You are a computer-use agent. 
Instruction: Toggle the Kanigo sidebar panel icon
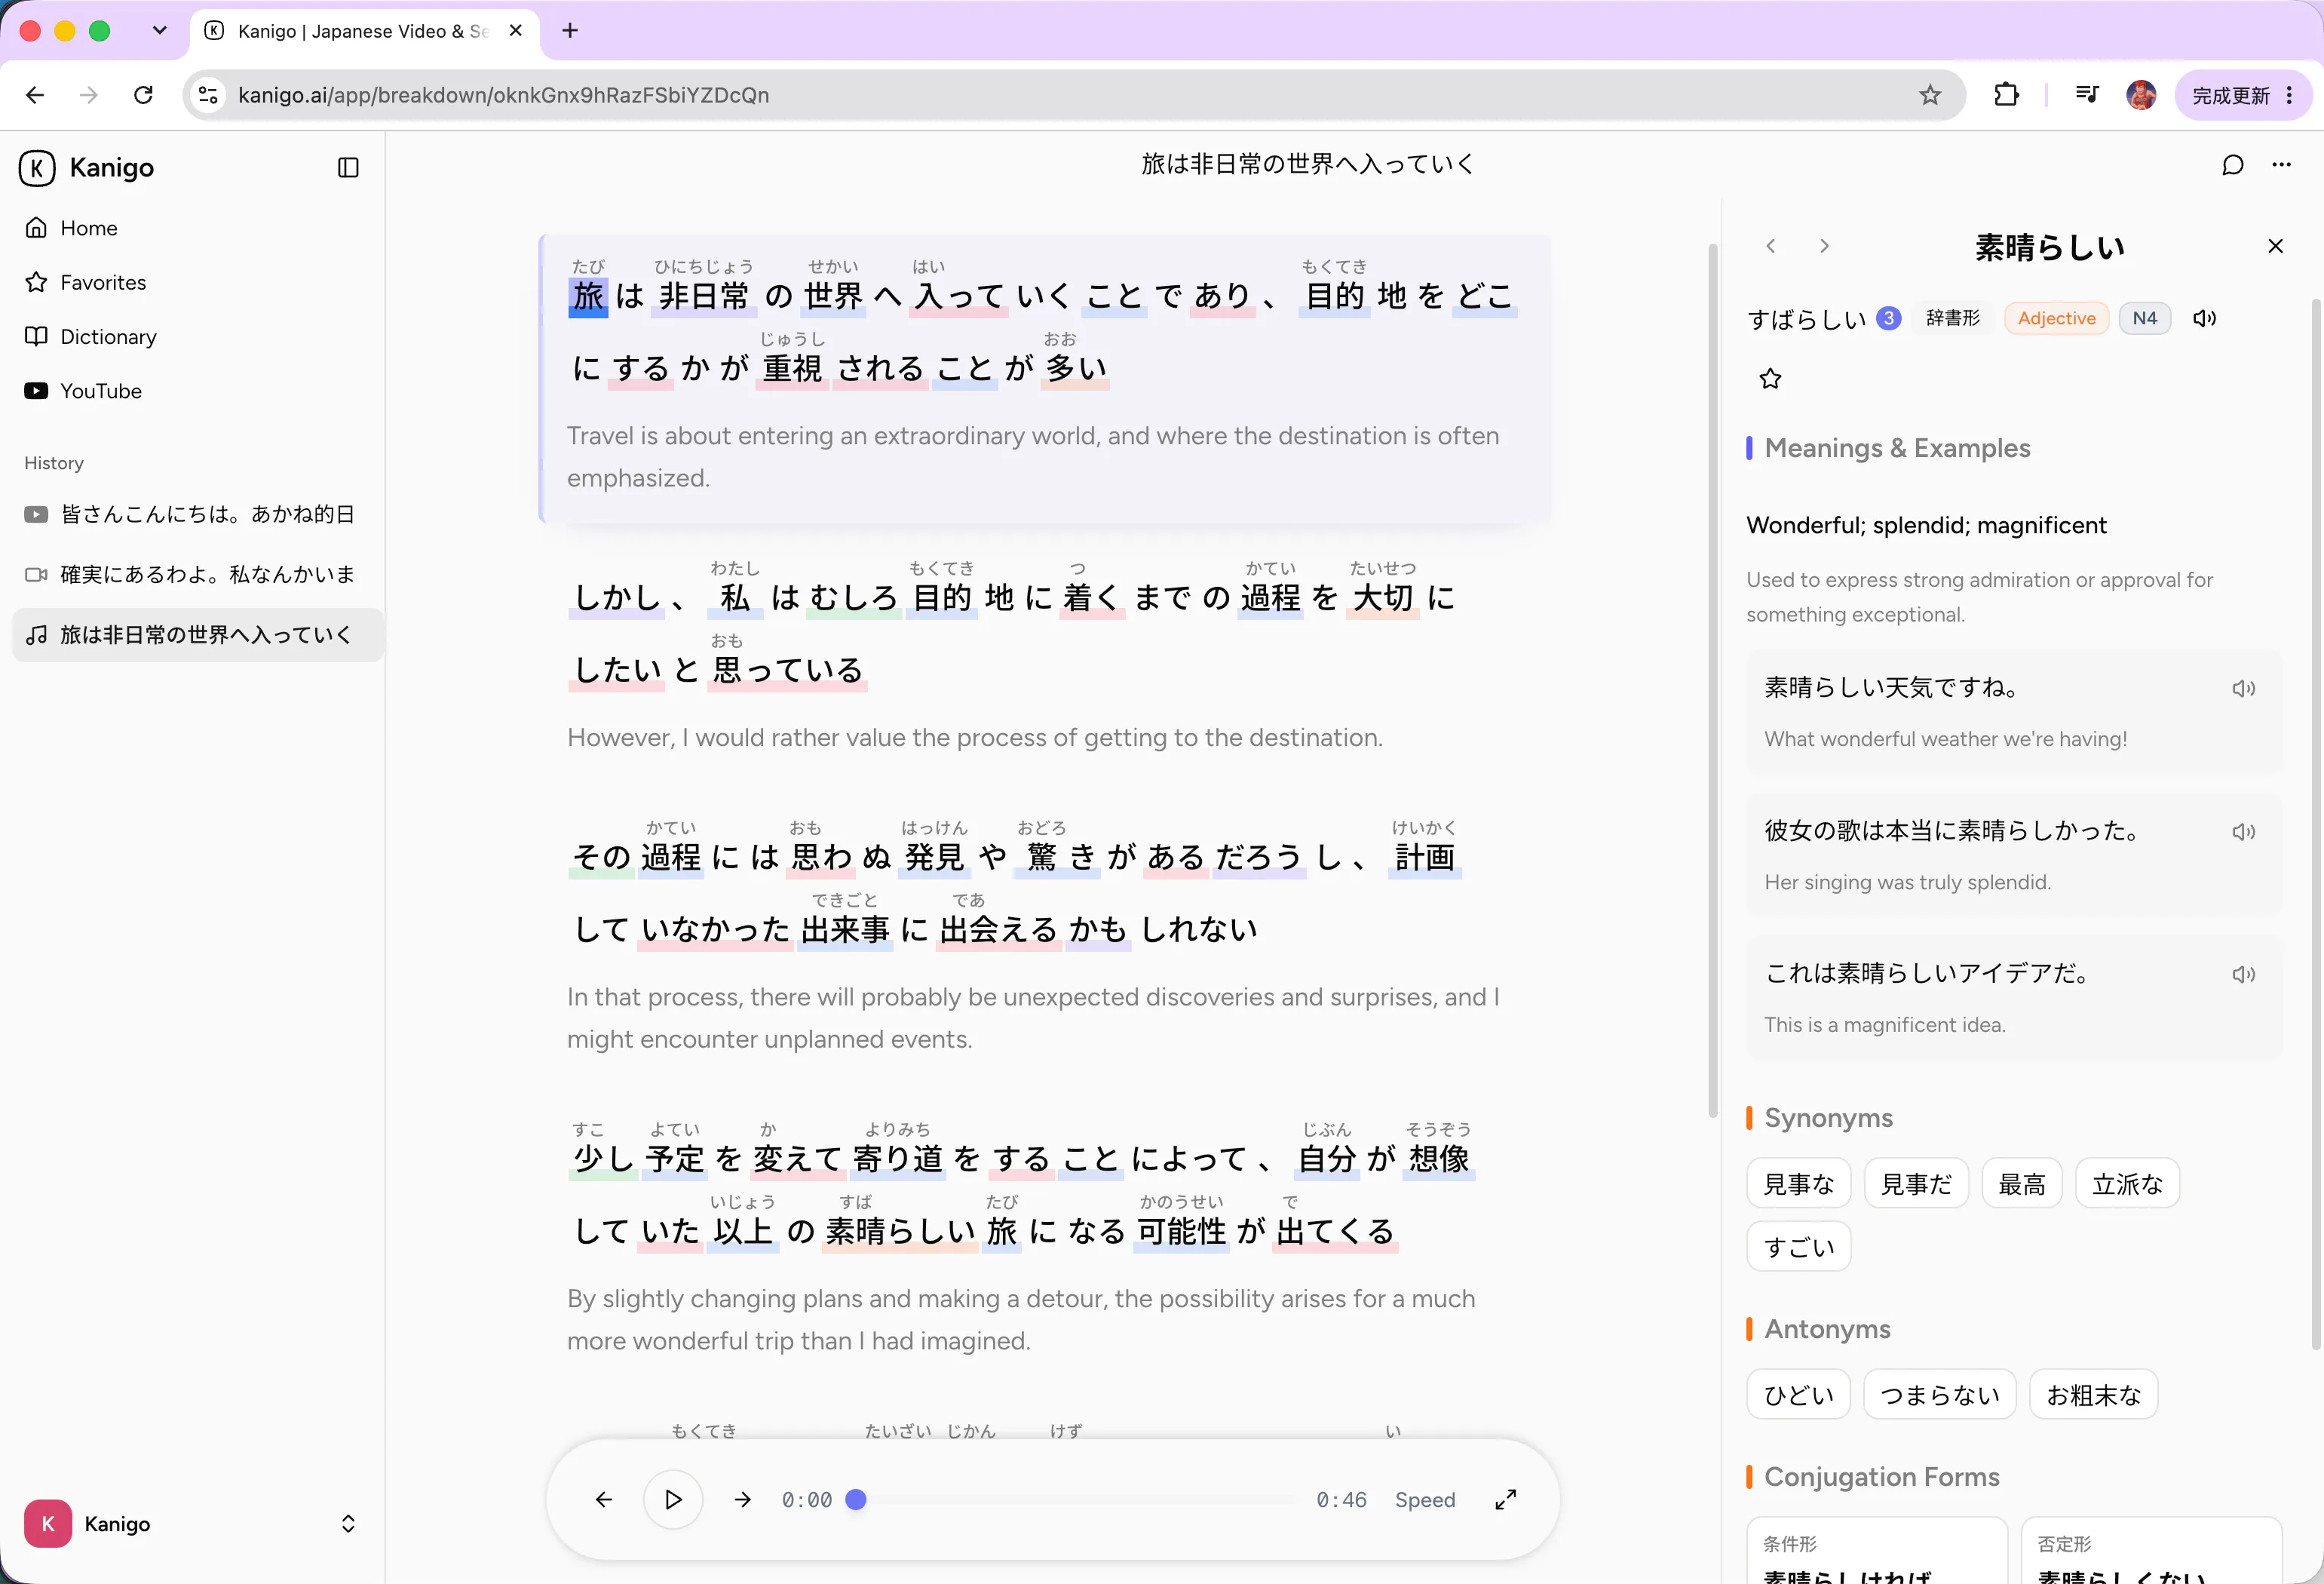[x=348, y=167]
